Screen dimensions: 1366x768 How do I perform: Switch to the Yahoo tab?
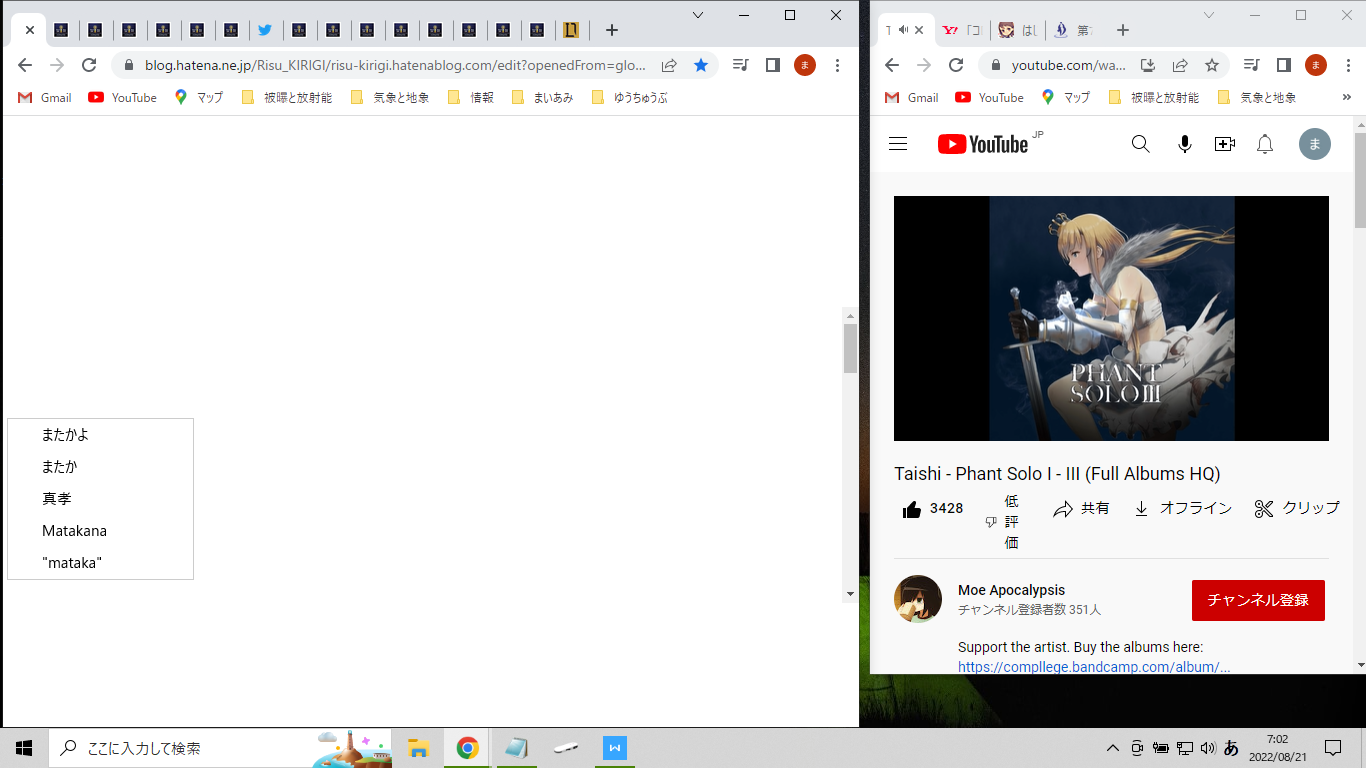960,30
